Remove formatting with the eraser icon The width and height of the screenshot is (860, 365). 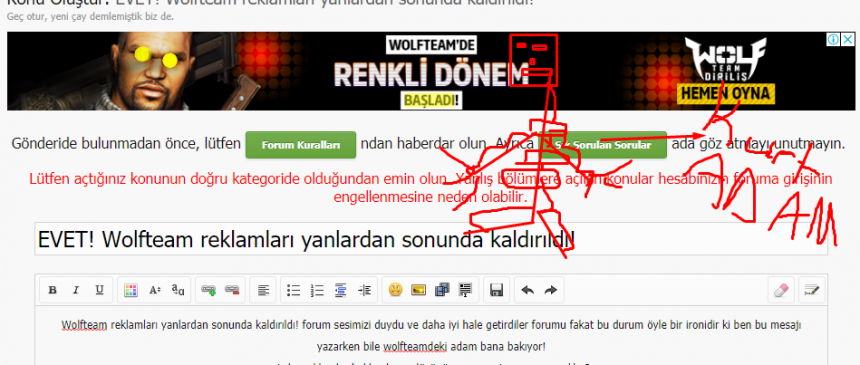781,290
